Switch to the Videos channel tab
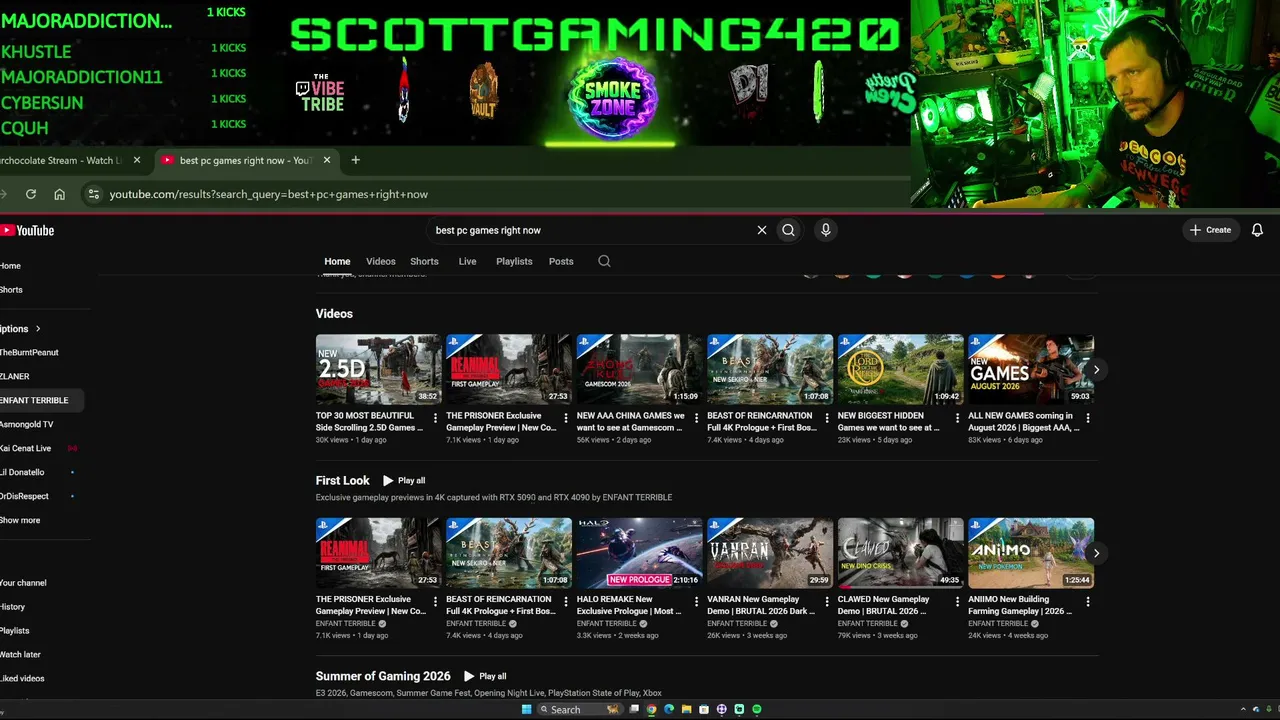1280x720 pixels. (381, 261)
